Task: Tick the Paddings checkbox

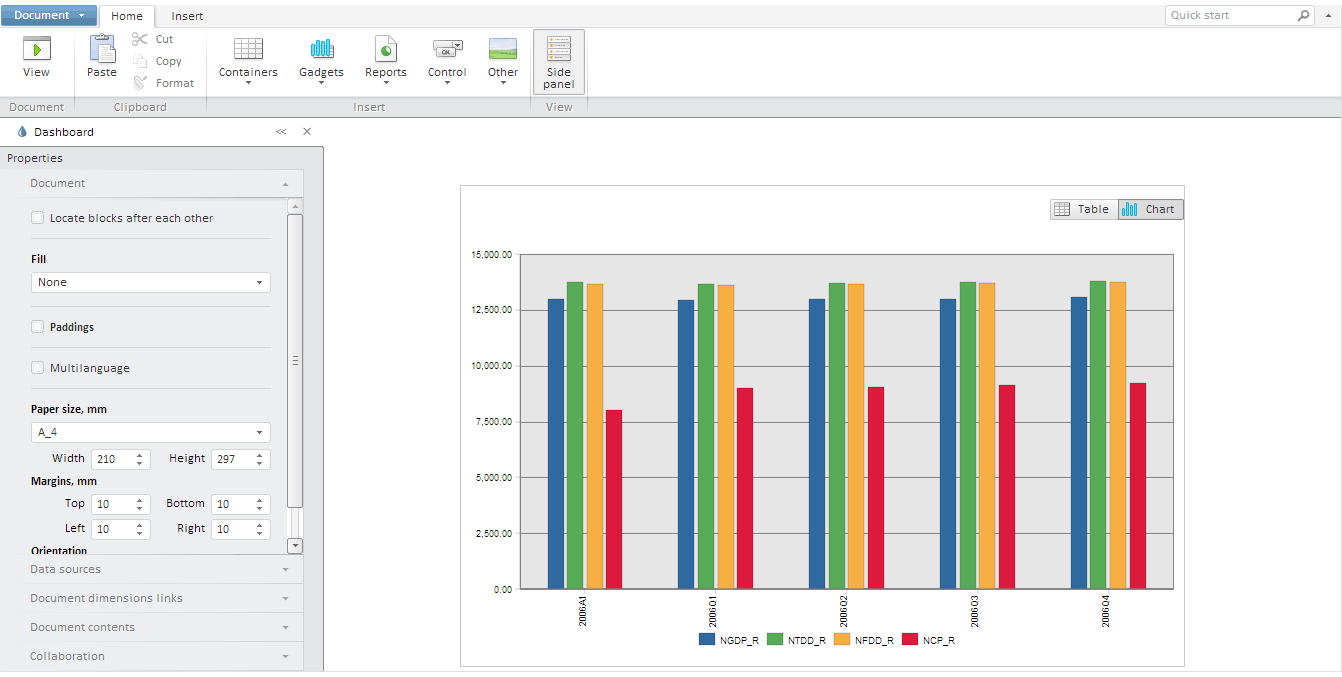Action: [38, 327]
